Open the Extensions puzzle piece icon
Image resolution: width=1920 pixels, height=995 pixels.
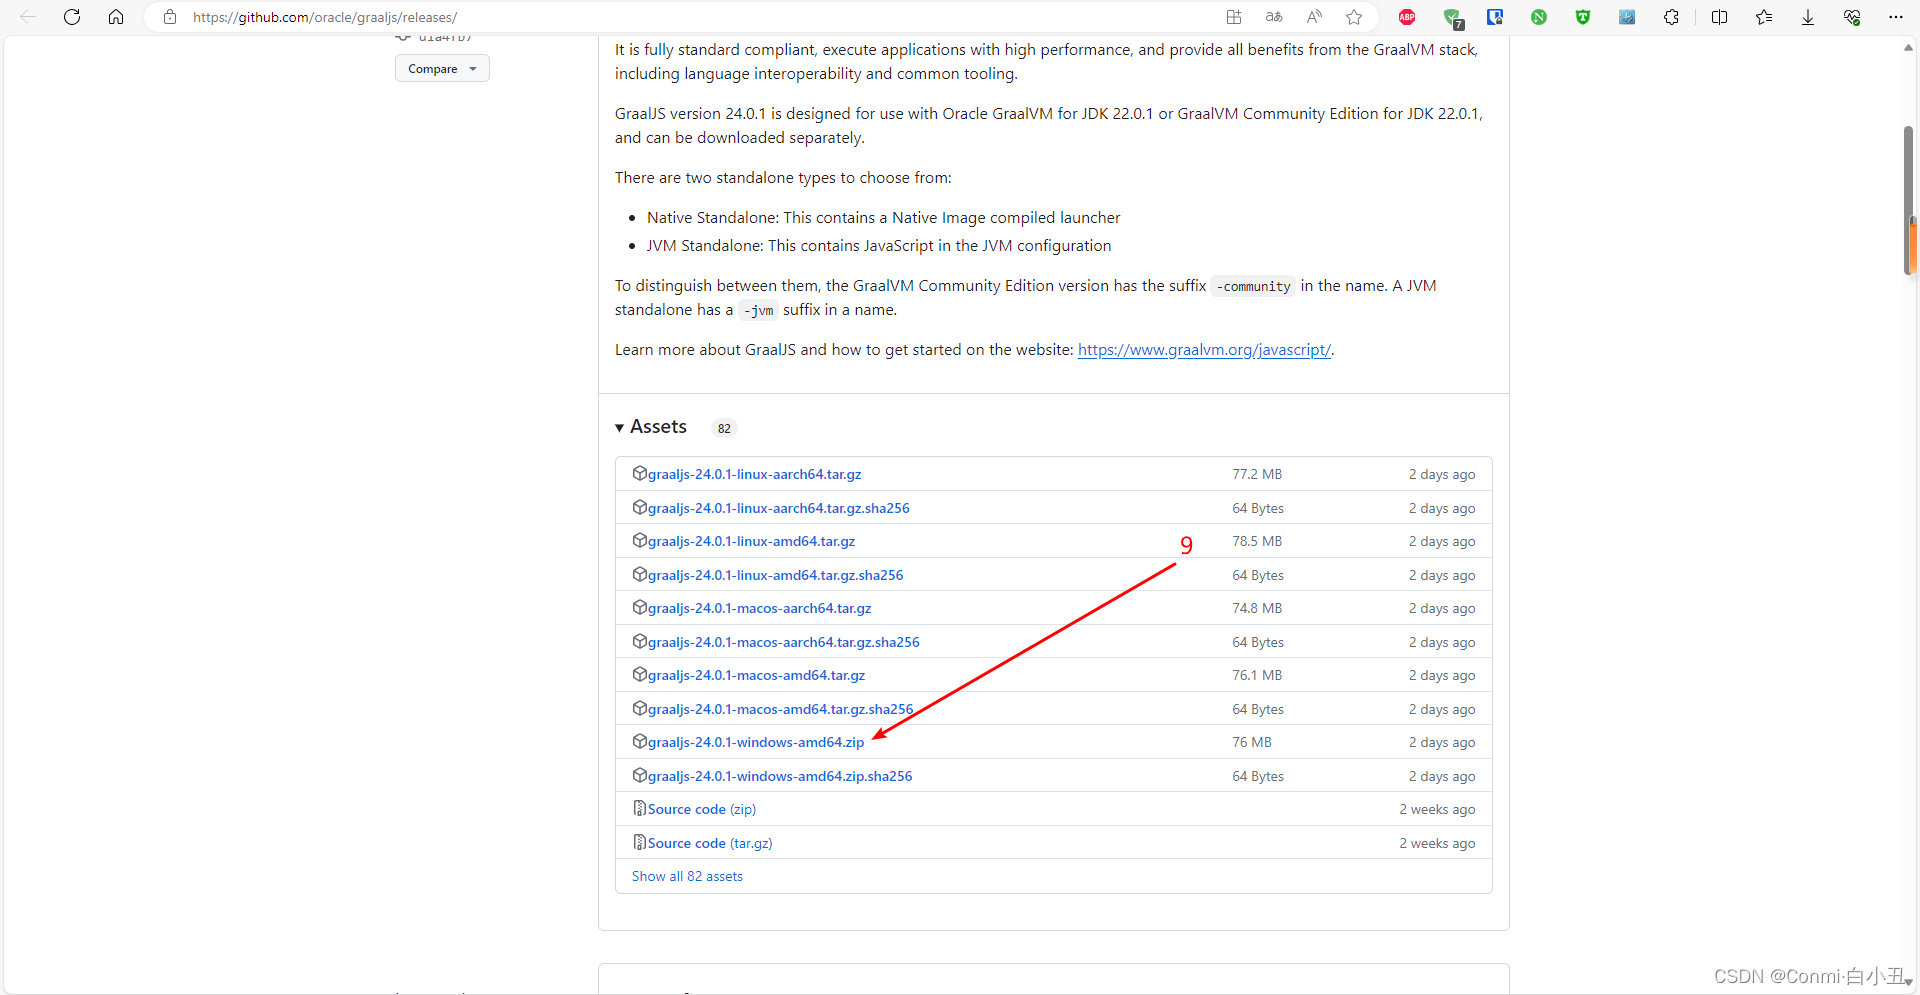(x=1671, y=17)
